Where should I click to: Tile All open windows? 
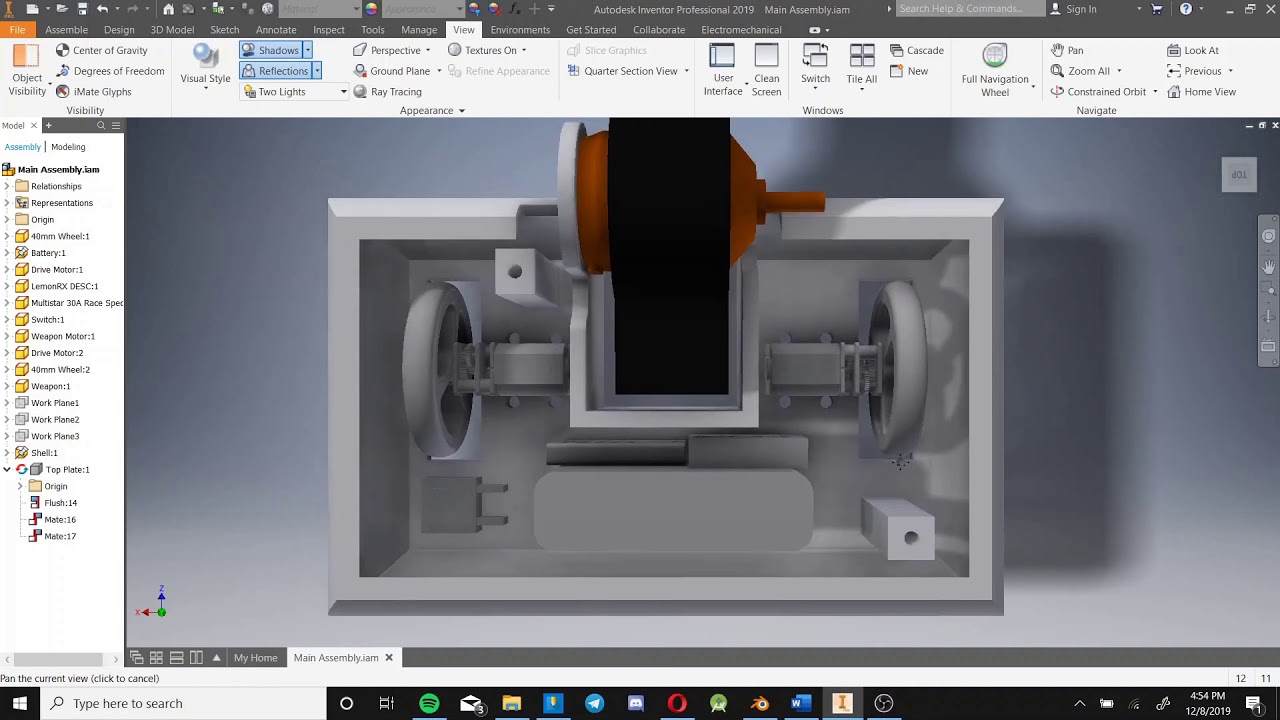click(861, 68)
